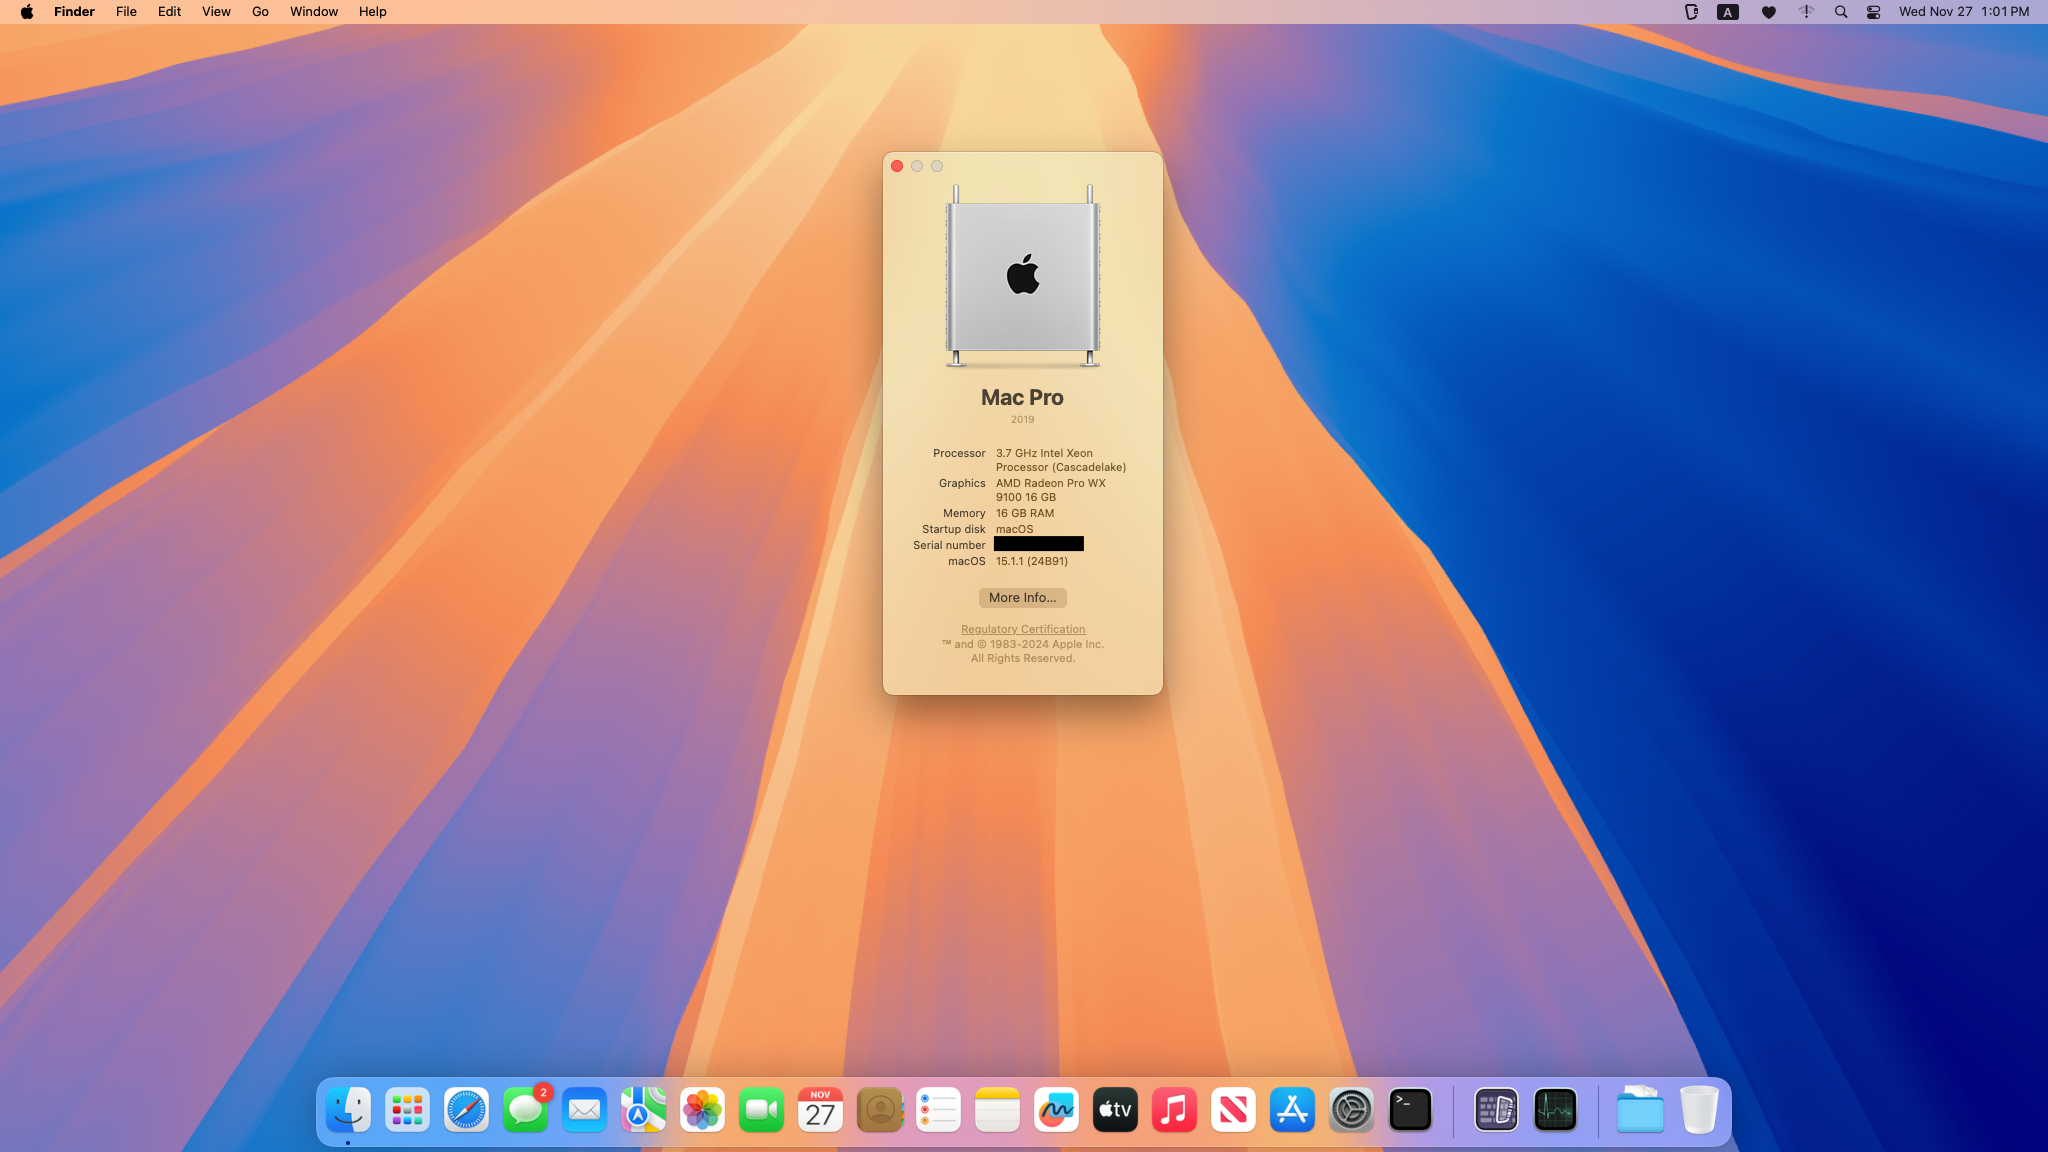Open Calendar showing Nov 27
The width and height of the screenshot is (2048, 1152).
(820, 1110)
